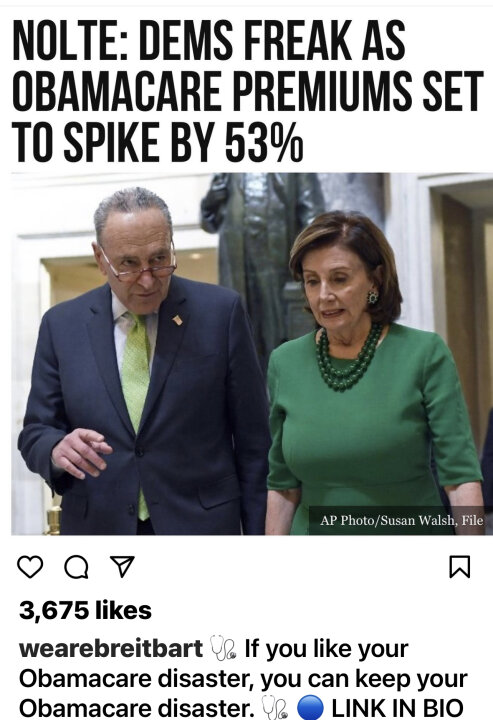
Task: Click the lapel pin on the navy suit
Action: [x=177, y=320]
